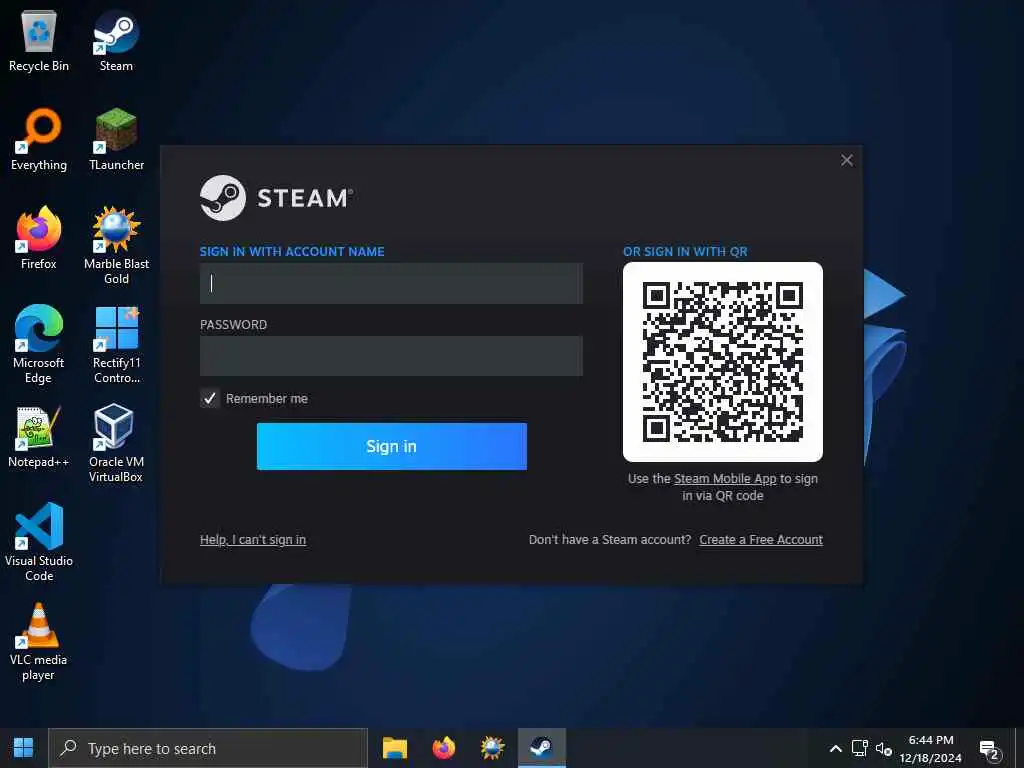The width and height of the screenshot is (1024, 768).
Task: Launch Firefox from the taskbar
Action: pyautogui.click(x=443, y=748)
